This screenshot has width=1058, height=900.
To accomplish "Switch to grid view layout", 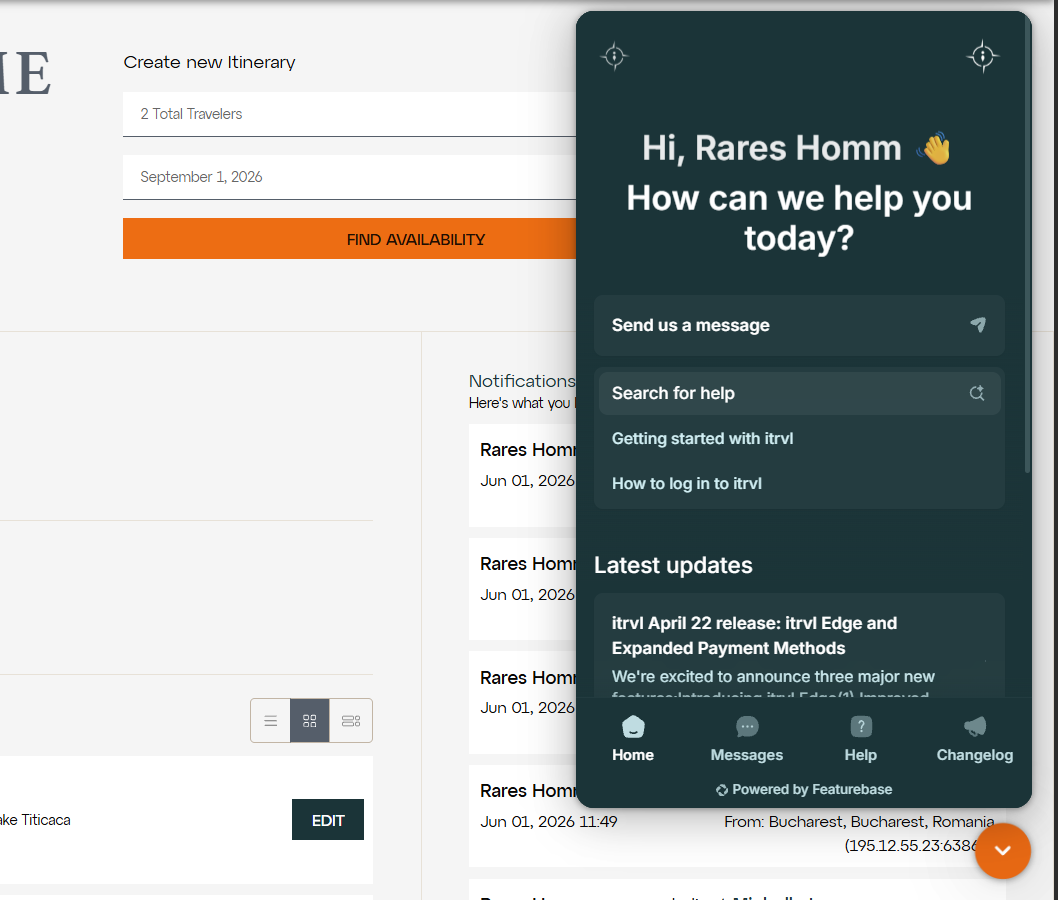I will click(x=310, y=721).
